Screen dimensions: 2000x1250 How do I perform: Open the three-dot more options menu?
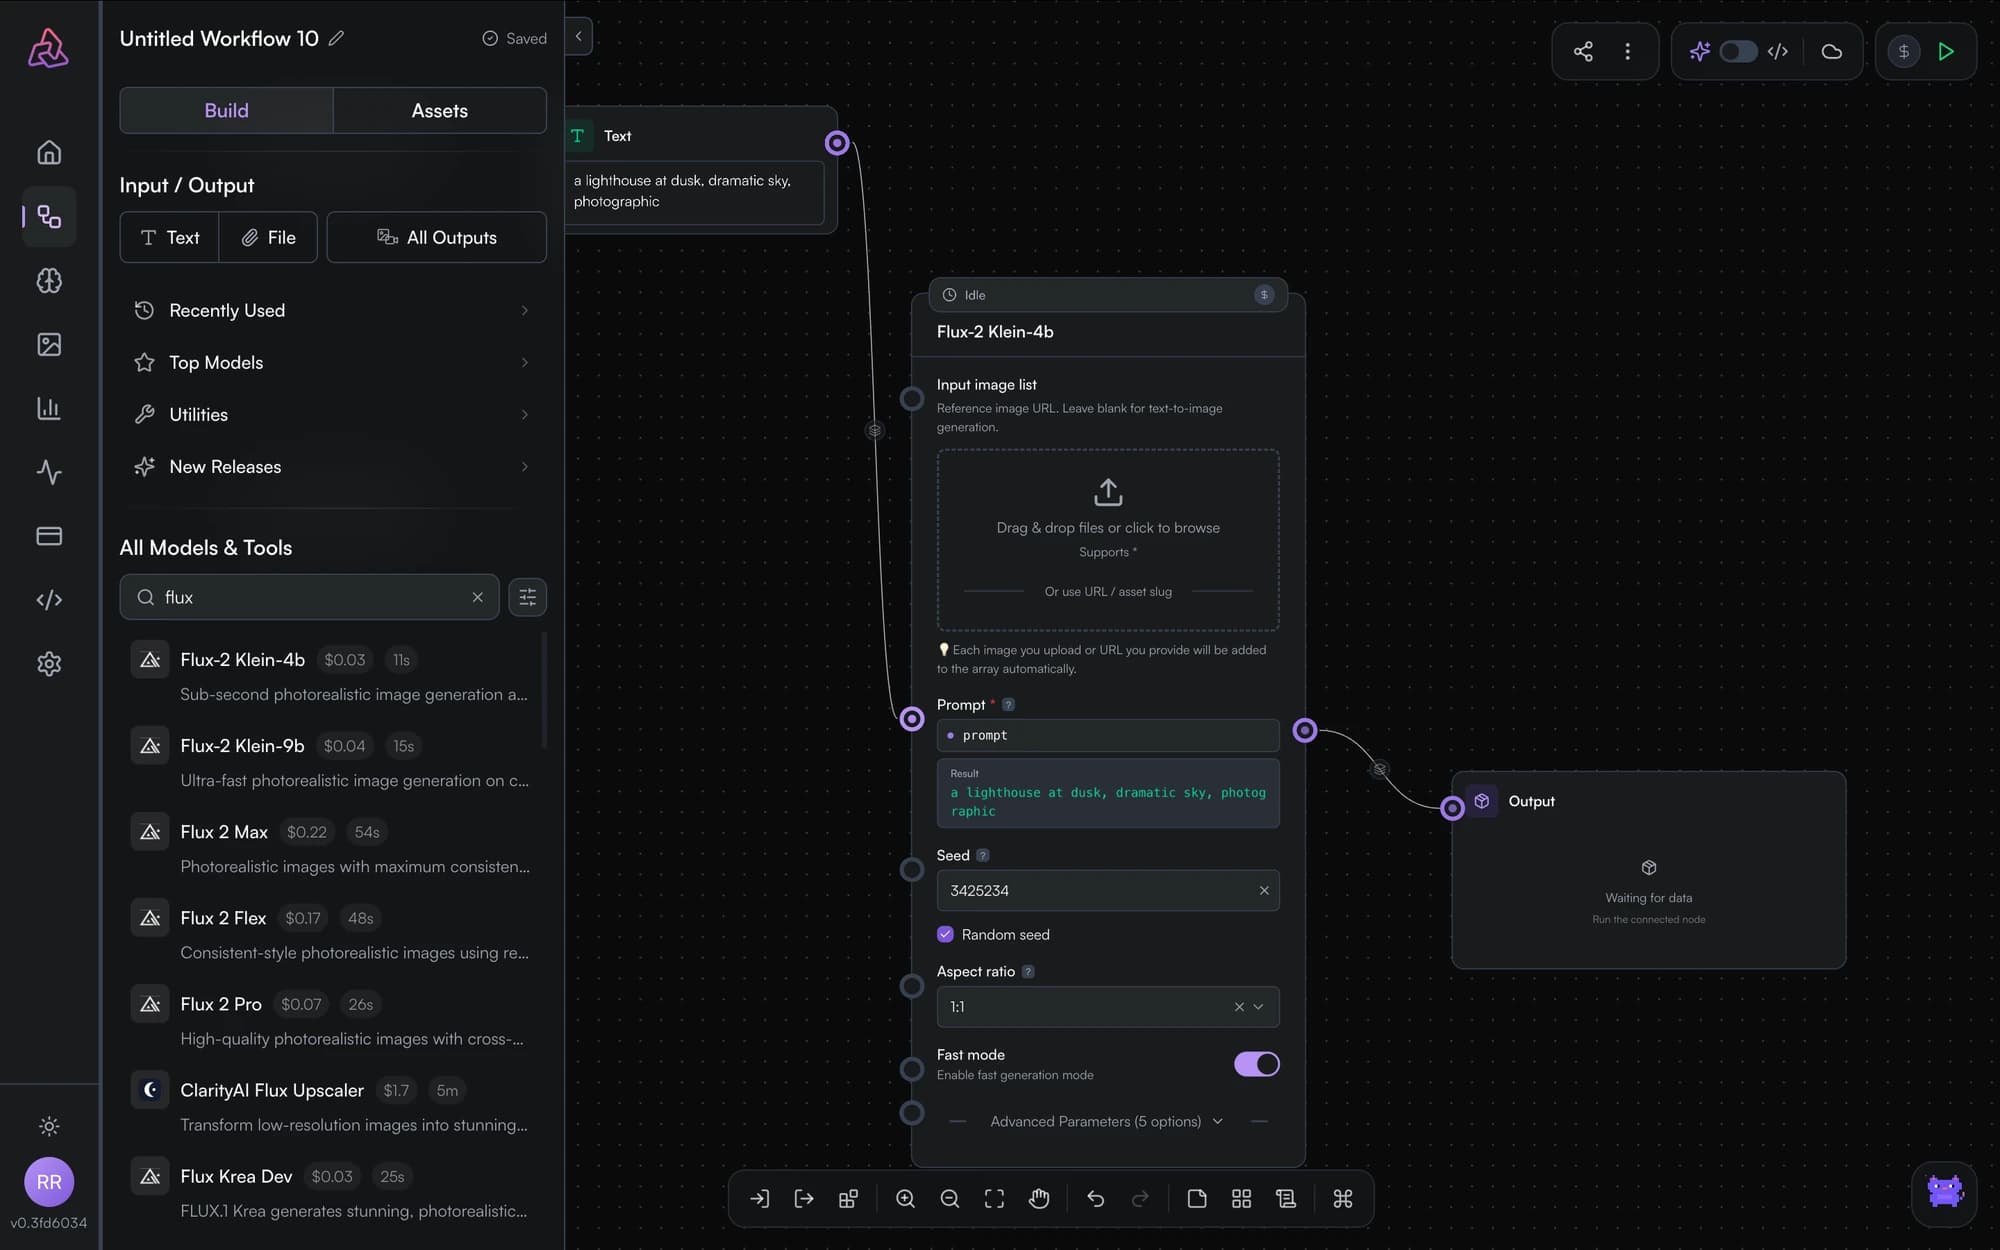click(x=1628, y=51)
